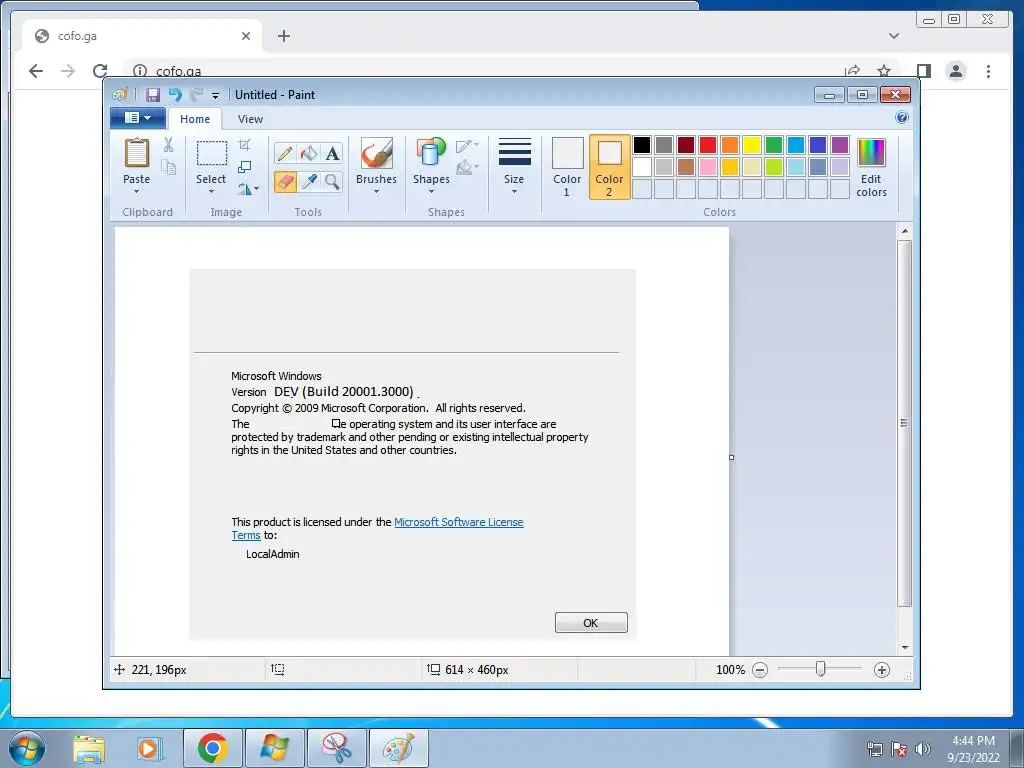Open Customize Quick Access Toolbar dropdown
The height and width of the screenshot is (768, 1024).
click(215, 95)
